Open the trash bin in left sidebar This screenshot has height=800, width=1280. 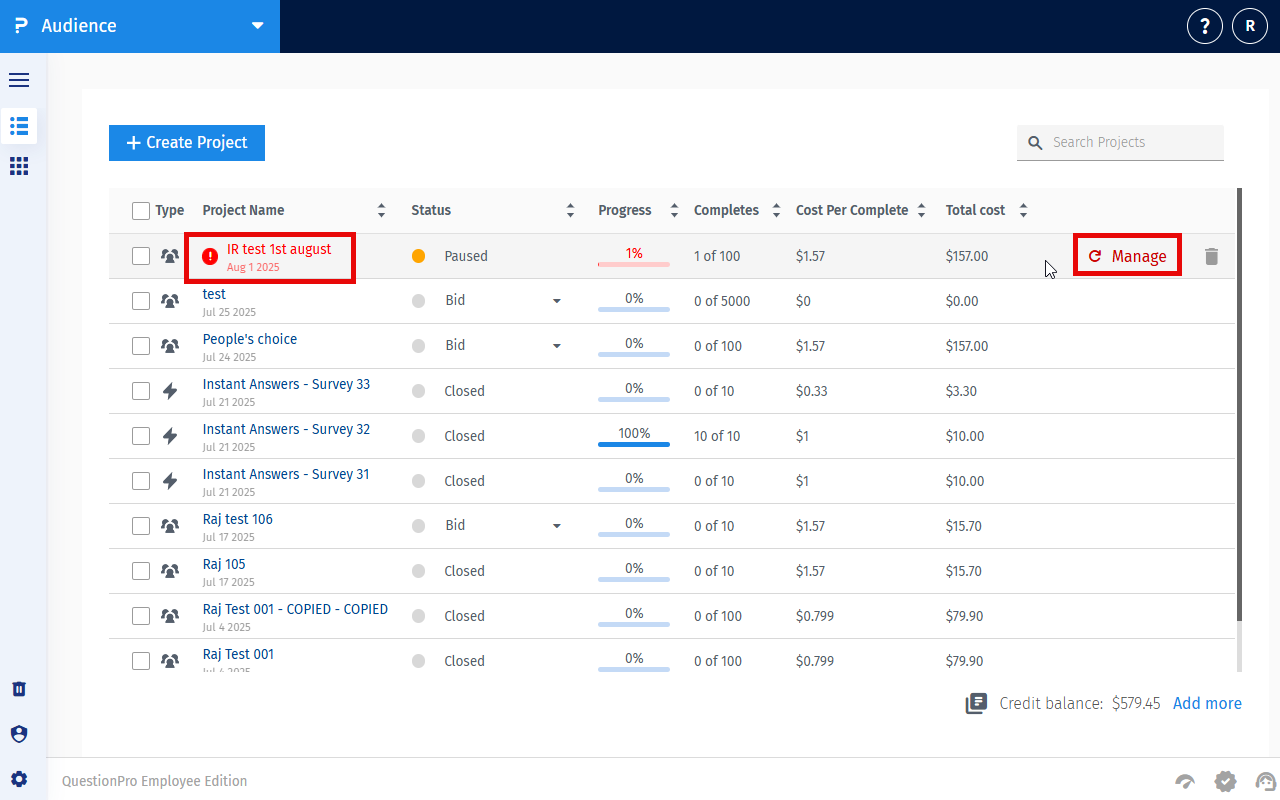pyautogui.click(x=19, y=689)
